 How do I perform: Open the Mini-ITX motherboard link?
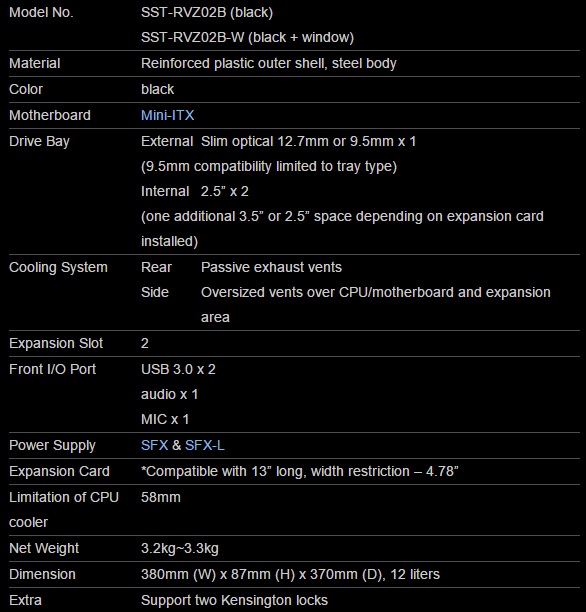(167, 115)
